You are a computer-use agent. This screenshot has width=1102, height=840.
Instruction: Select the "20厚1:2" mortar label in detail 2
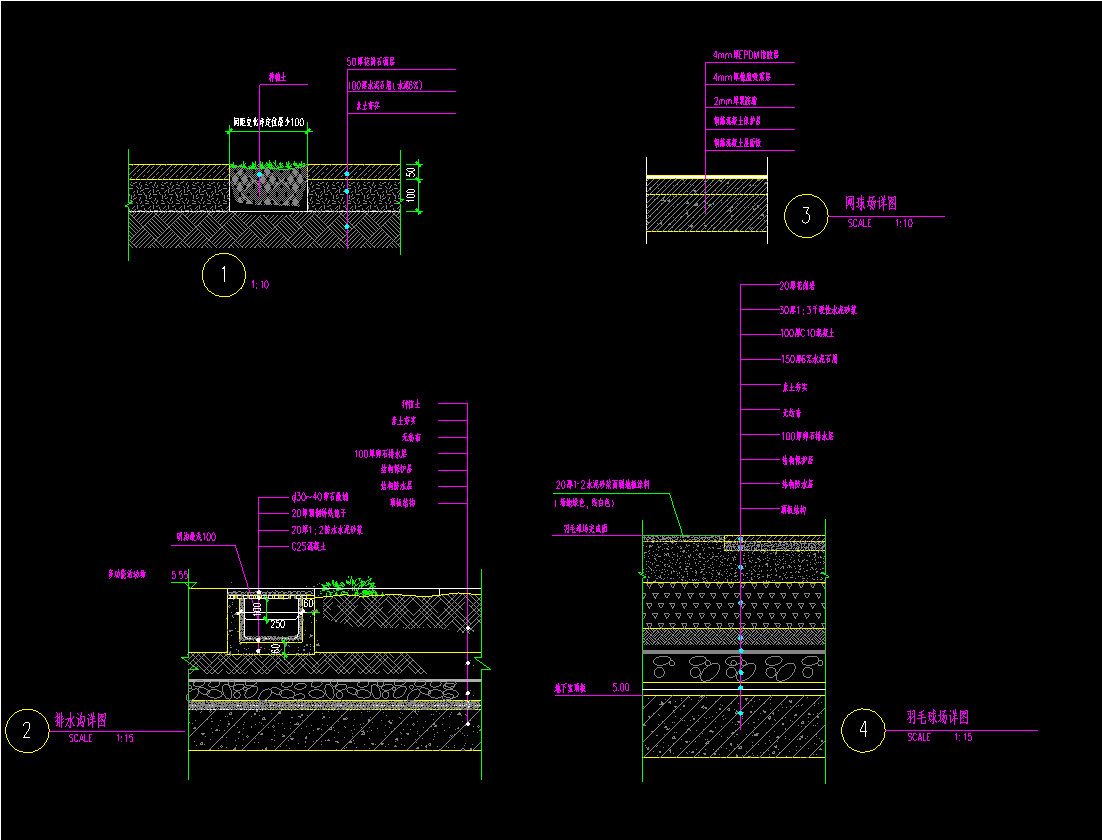[x=327, y=530]
